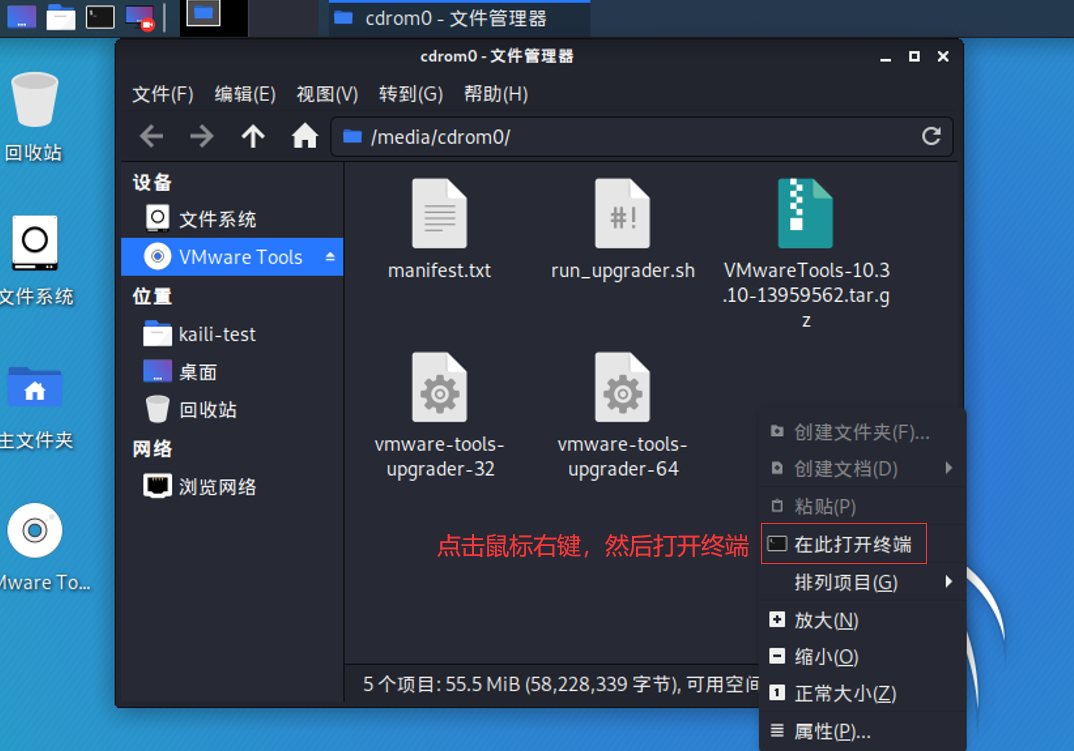Screen dimensions: 1074x751
Task: Open the terminal icon in the taskbar
Action: point(99,17)
